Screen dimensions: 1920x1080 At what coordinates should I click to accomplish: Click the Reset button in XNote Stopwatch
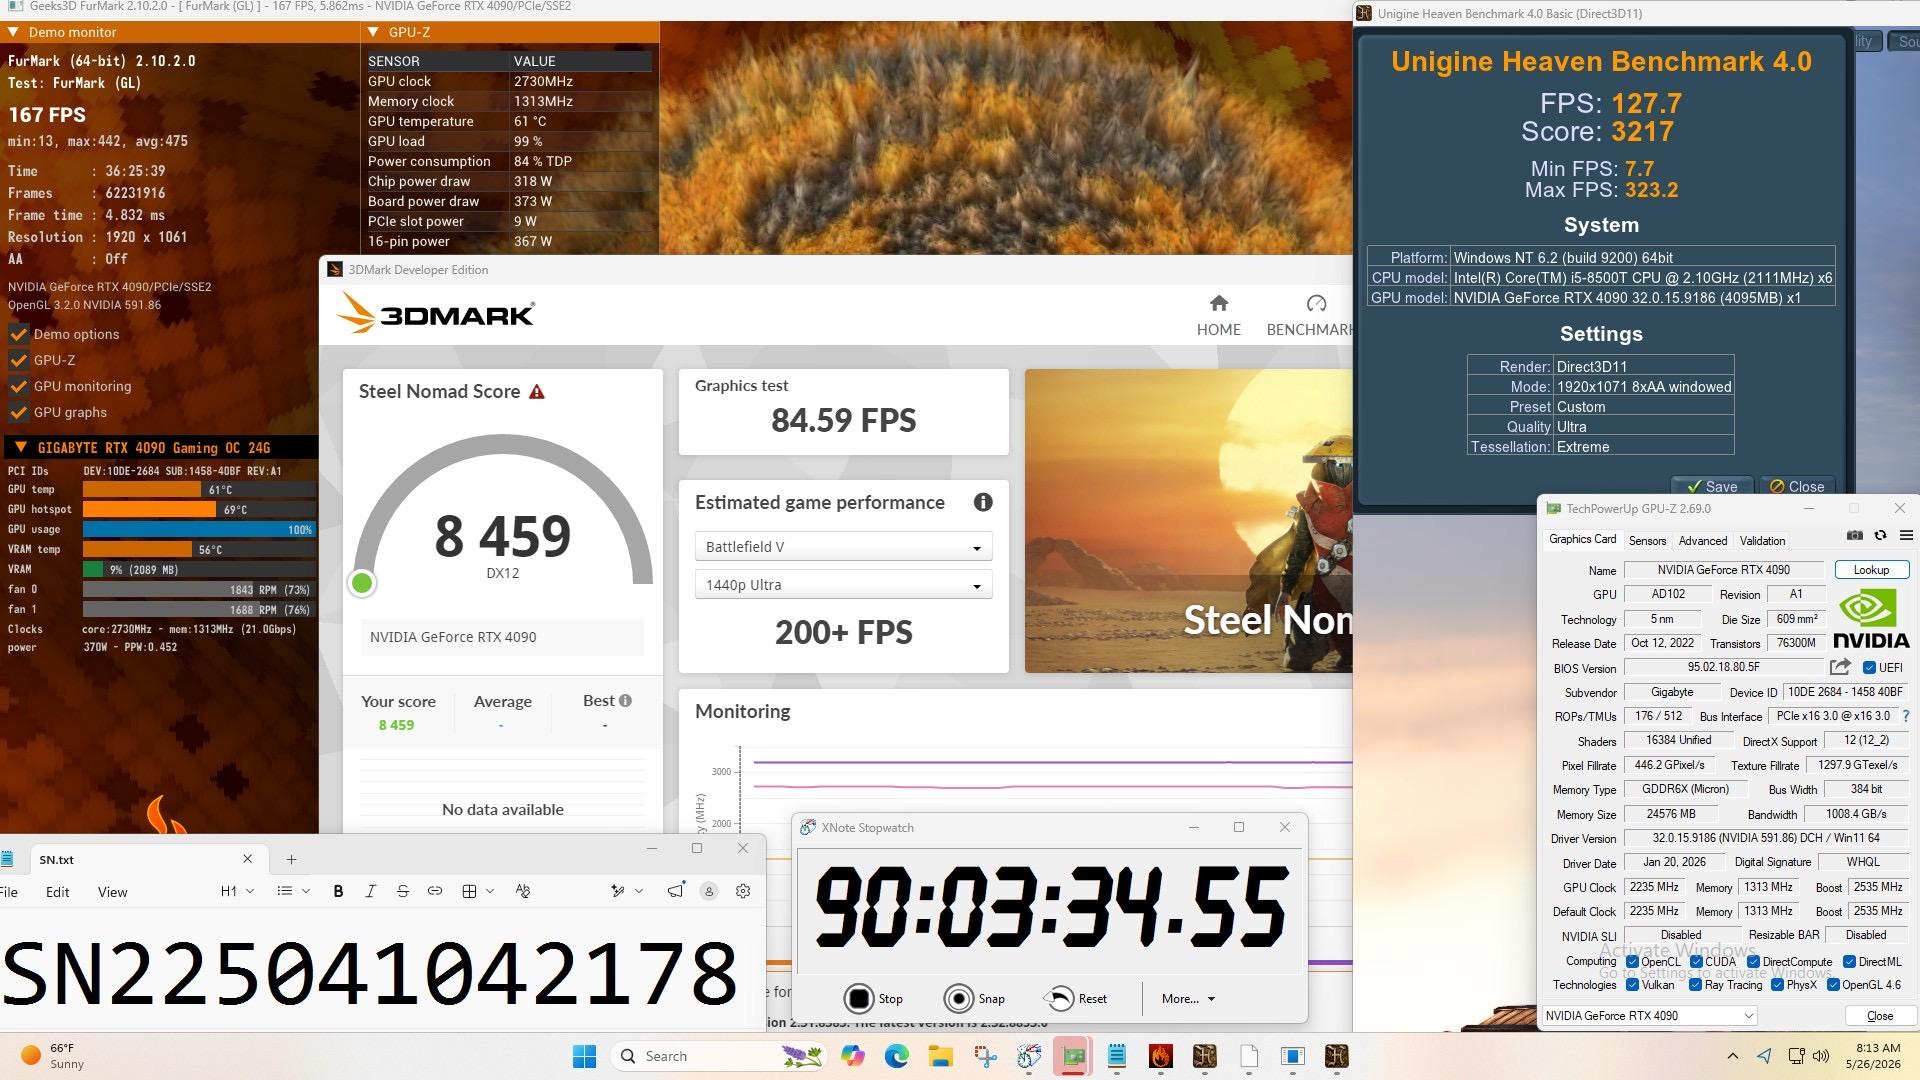(x=1076, y=998)
